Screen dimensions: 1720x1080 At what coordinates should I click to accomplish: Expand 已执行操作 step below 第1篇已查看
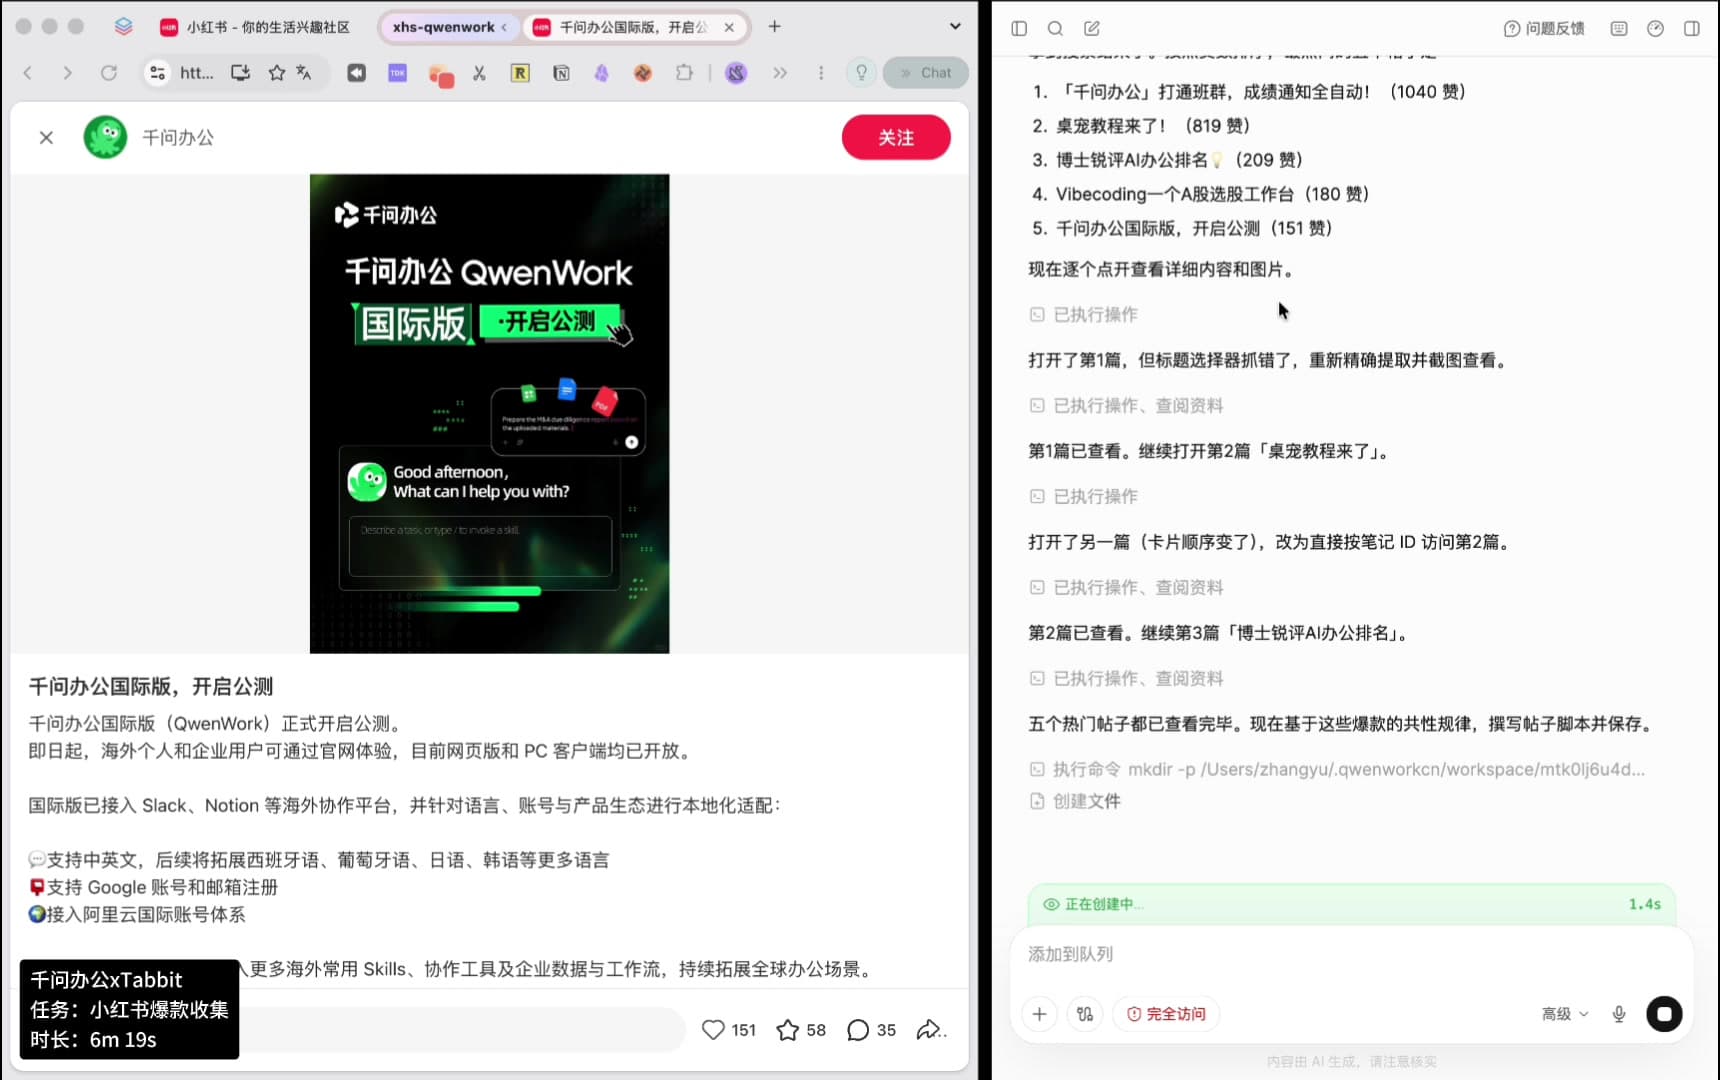[1084, 497]
